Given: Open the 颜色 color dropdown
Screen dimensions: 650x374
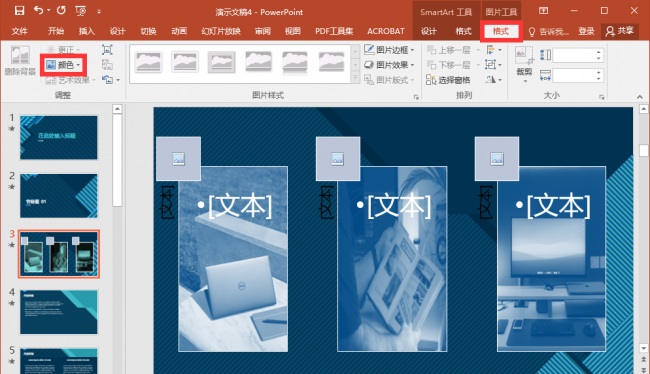Looking at the screenshot, I should (63, 65).
